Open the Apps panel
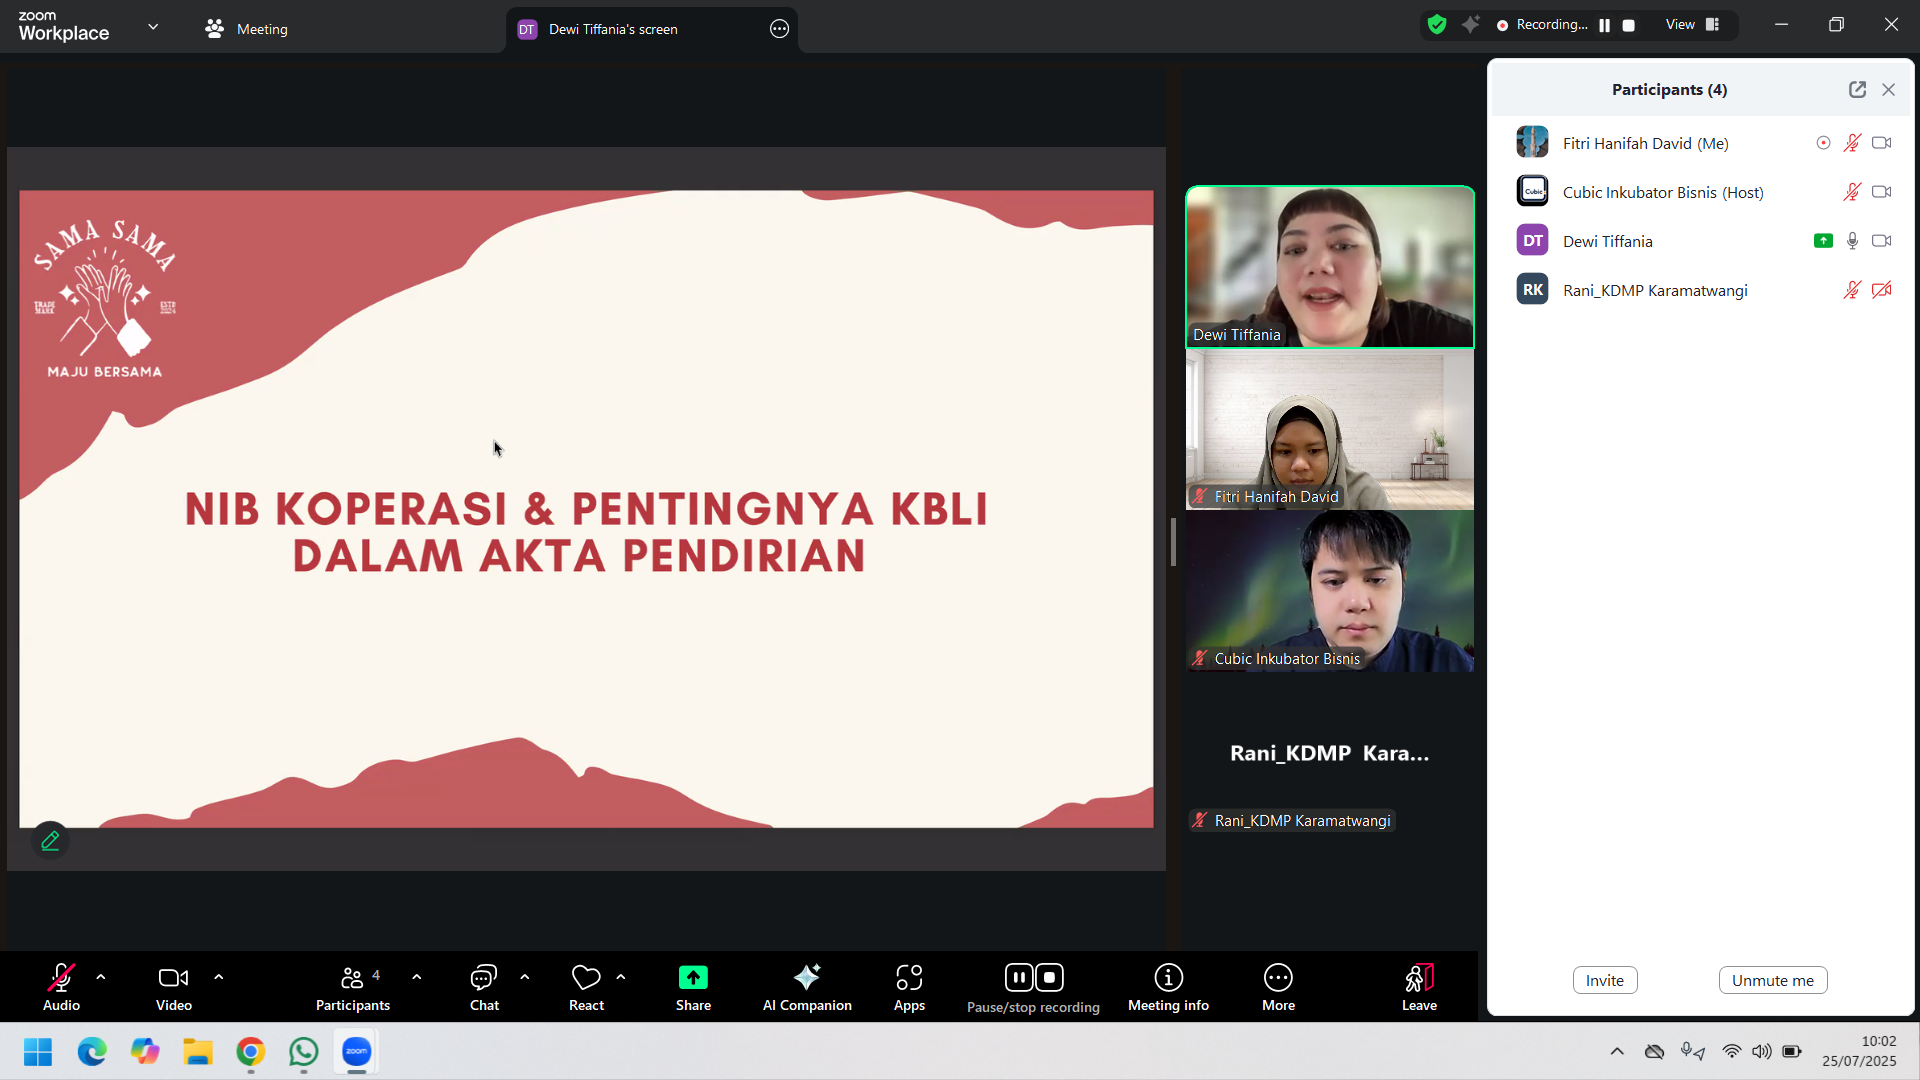This screenshot has height=1080, width=1920. pyautogui.click(x=909, y=986)
